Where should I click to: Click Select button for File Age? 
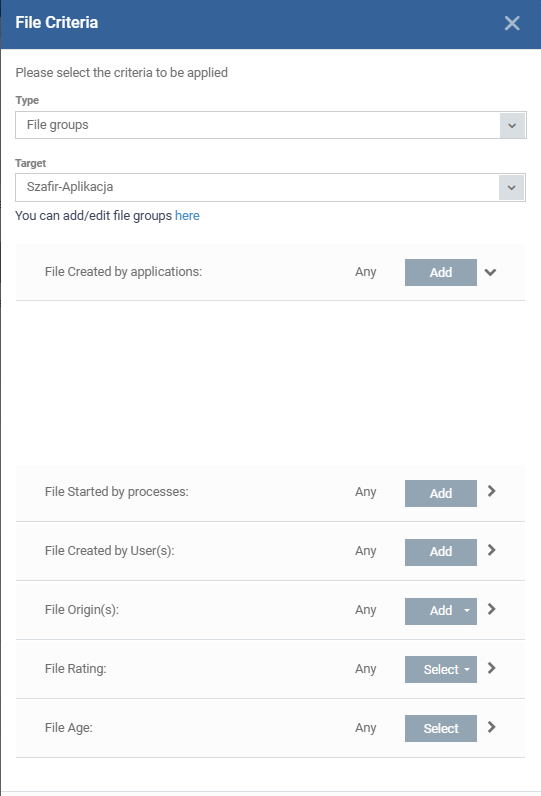click(x=441, y=728)
